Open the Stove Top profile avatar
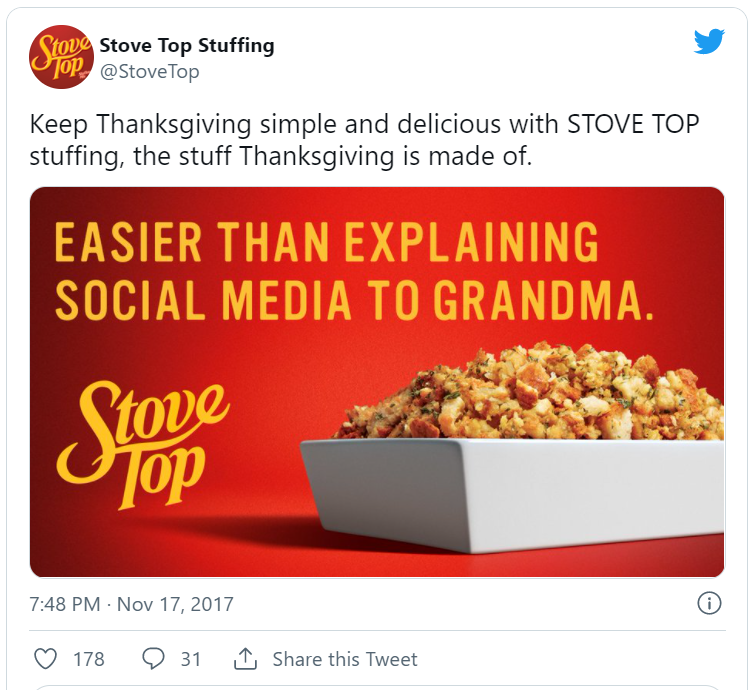The height and width of the screenshot is (690, 756). click(61, 57)
